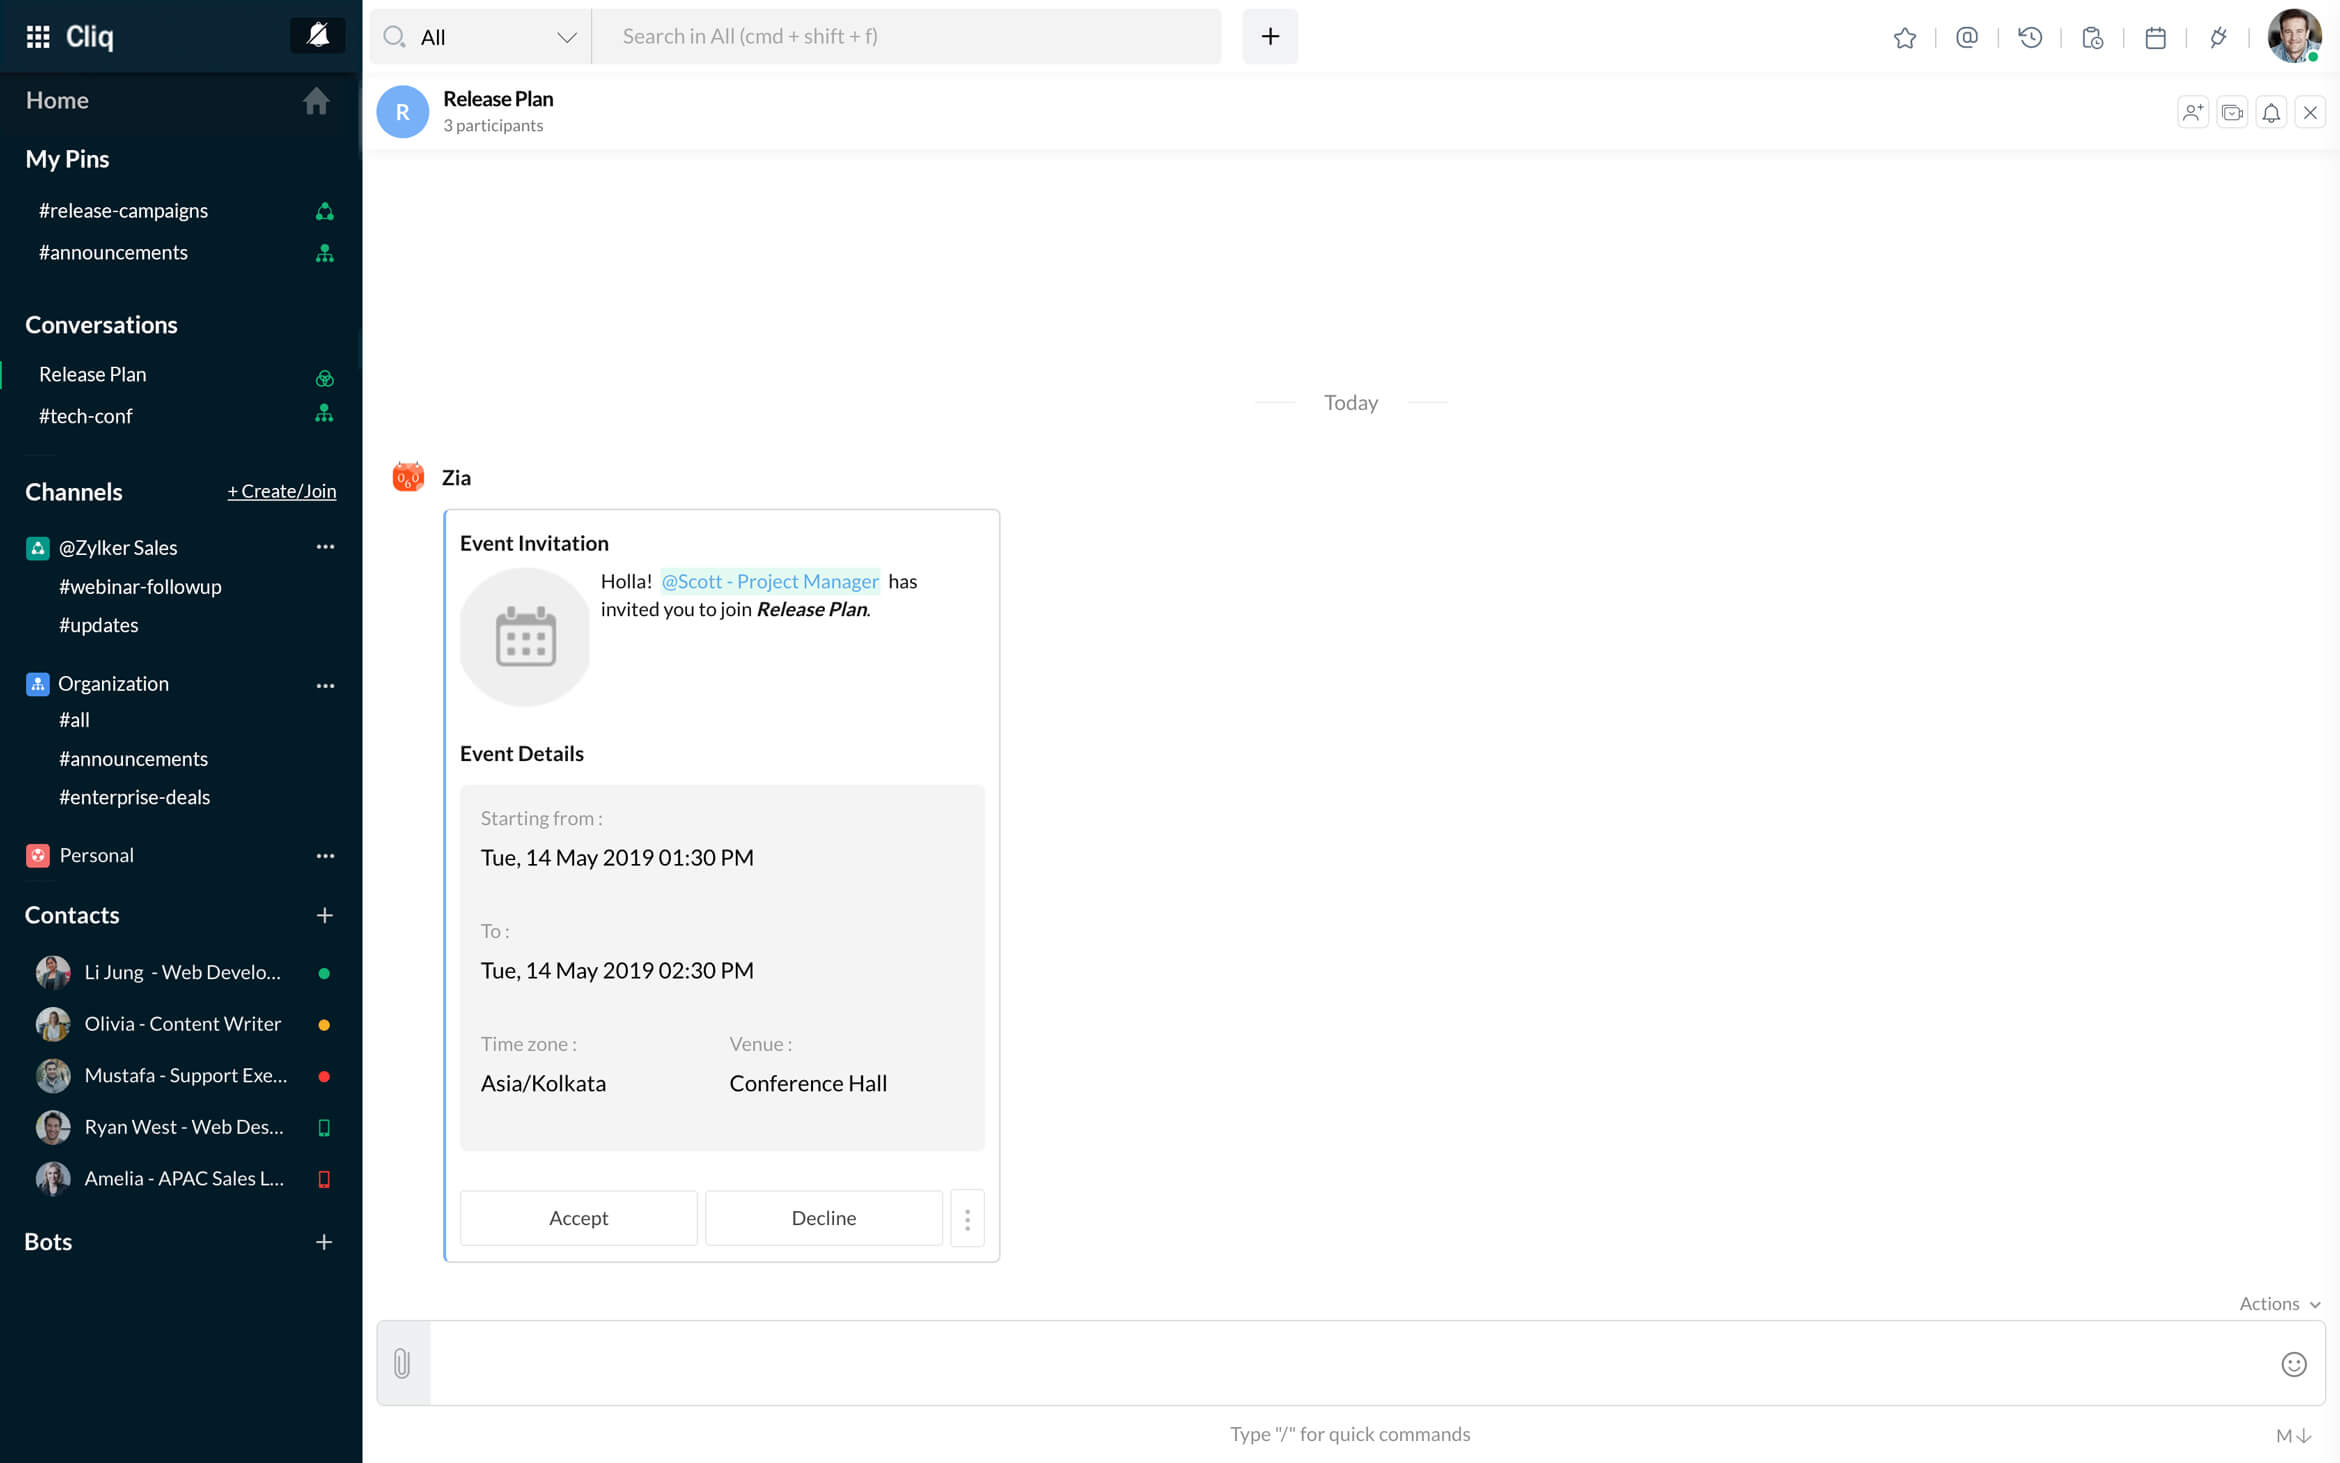Click the starred messages icon

1904,35
